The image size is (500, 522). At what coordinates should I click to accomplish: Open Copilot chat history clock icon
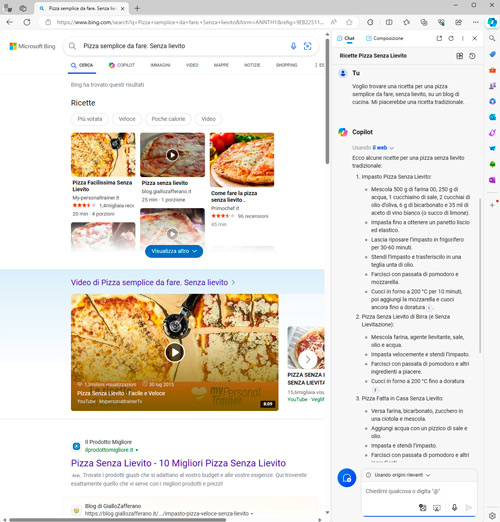[x=472, y=56]
